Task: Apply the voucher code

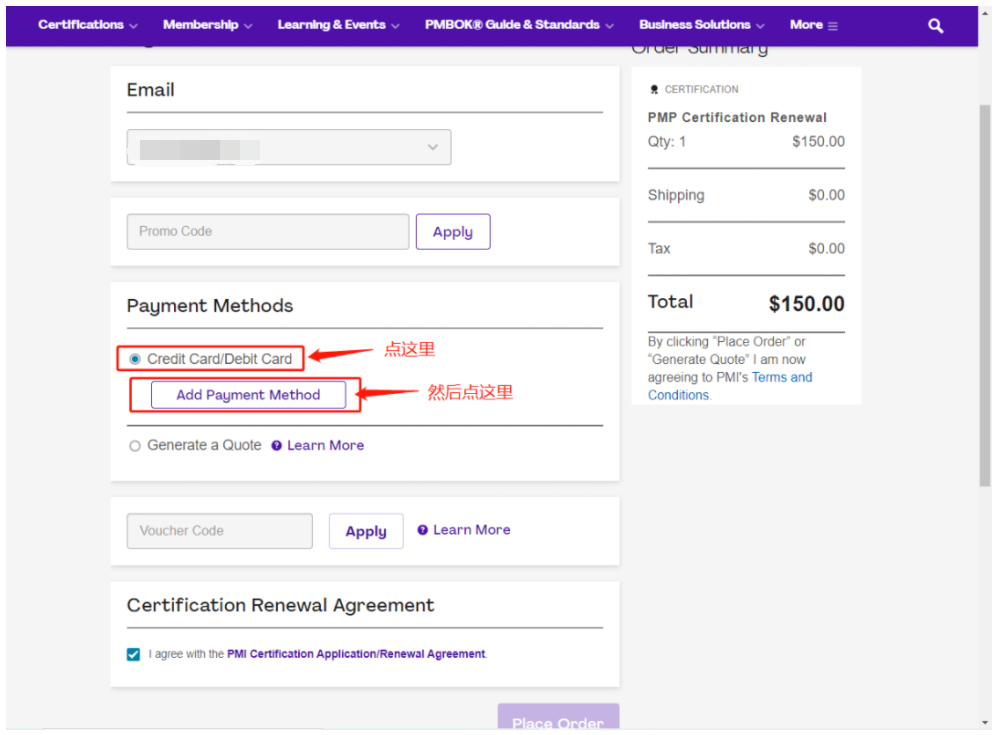Action: tap(366, 531)
